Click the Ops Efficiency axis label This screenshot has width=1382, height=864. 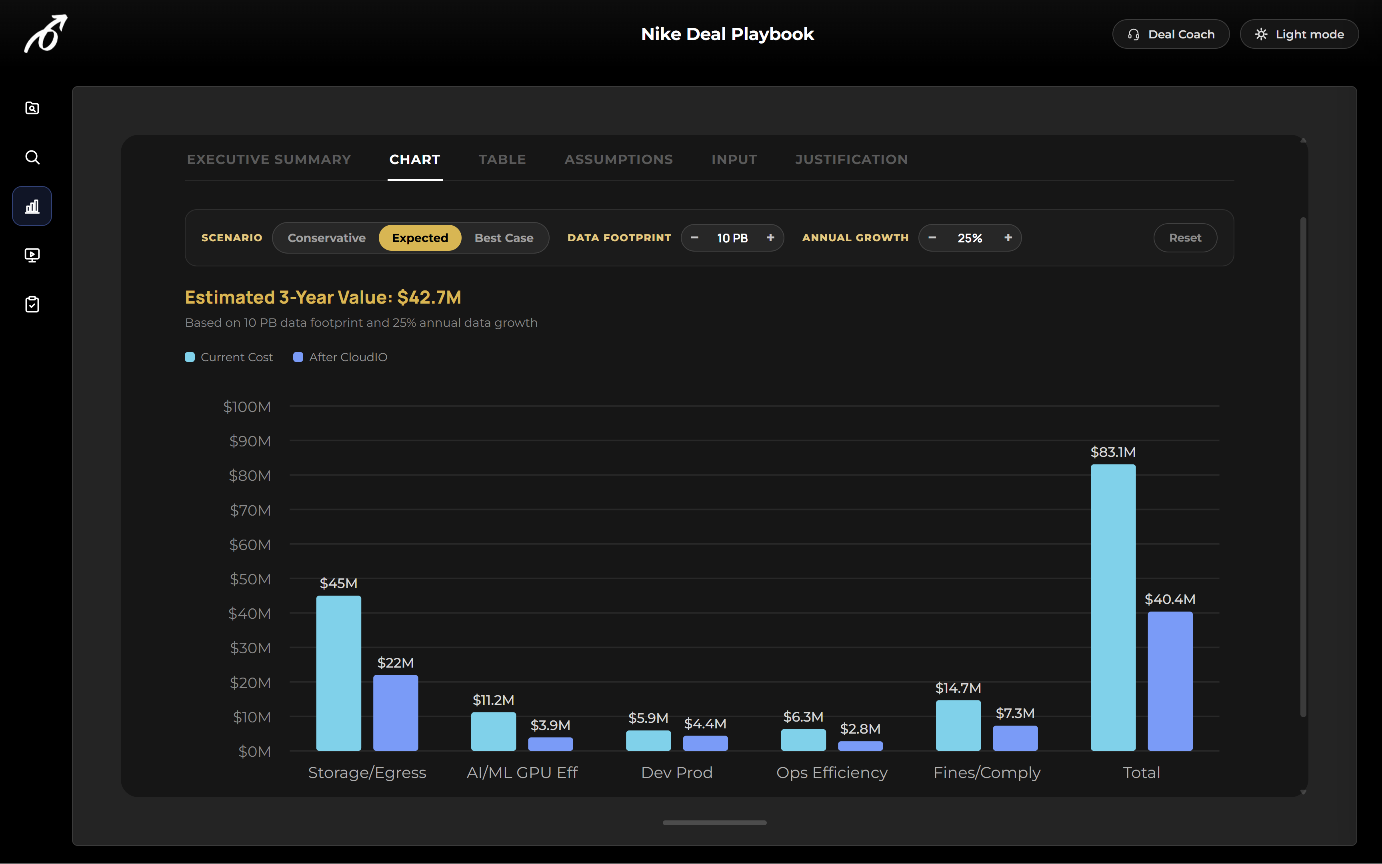pos(832,773)
